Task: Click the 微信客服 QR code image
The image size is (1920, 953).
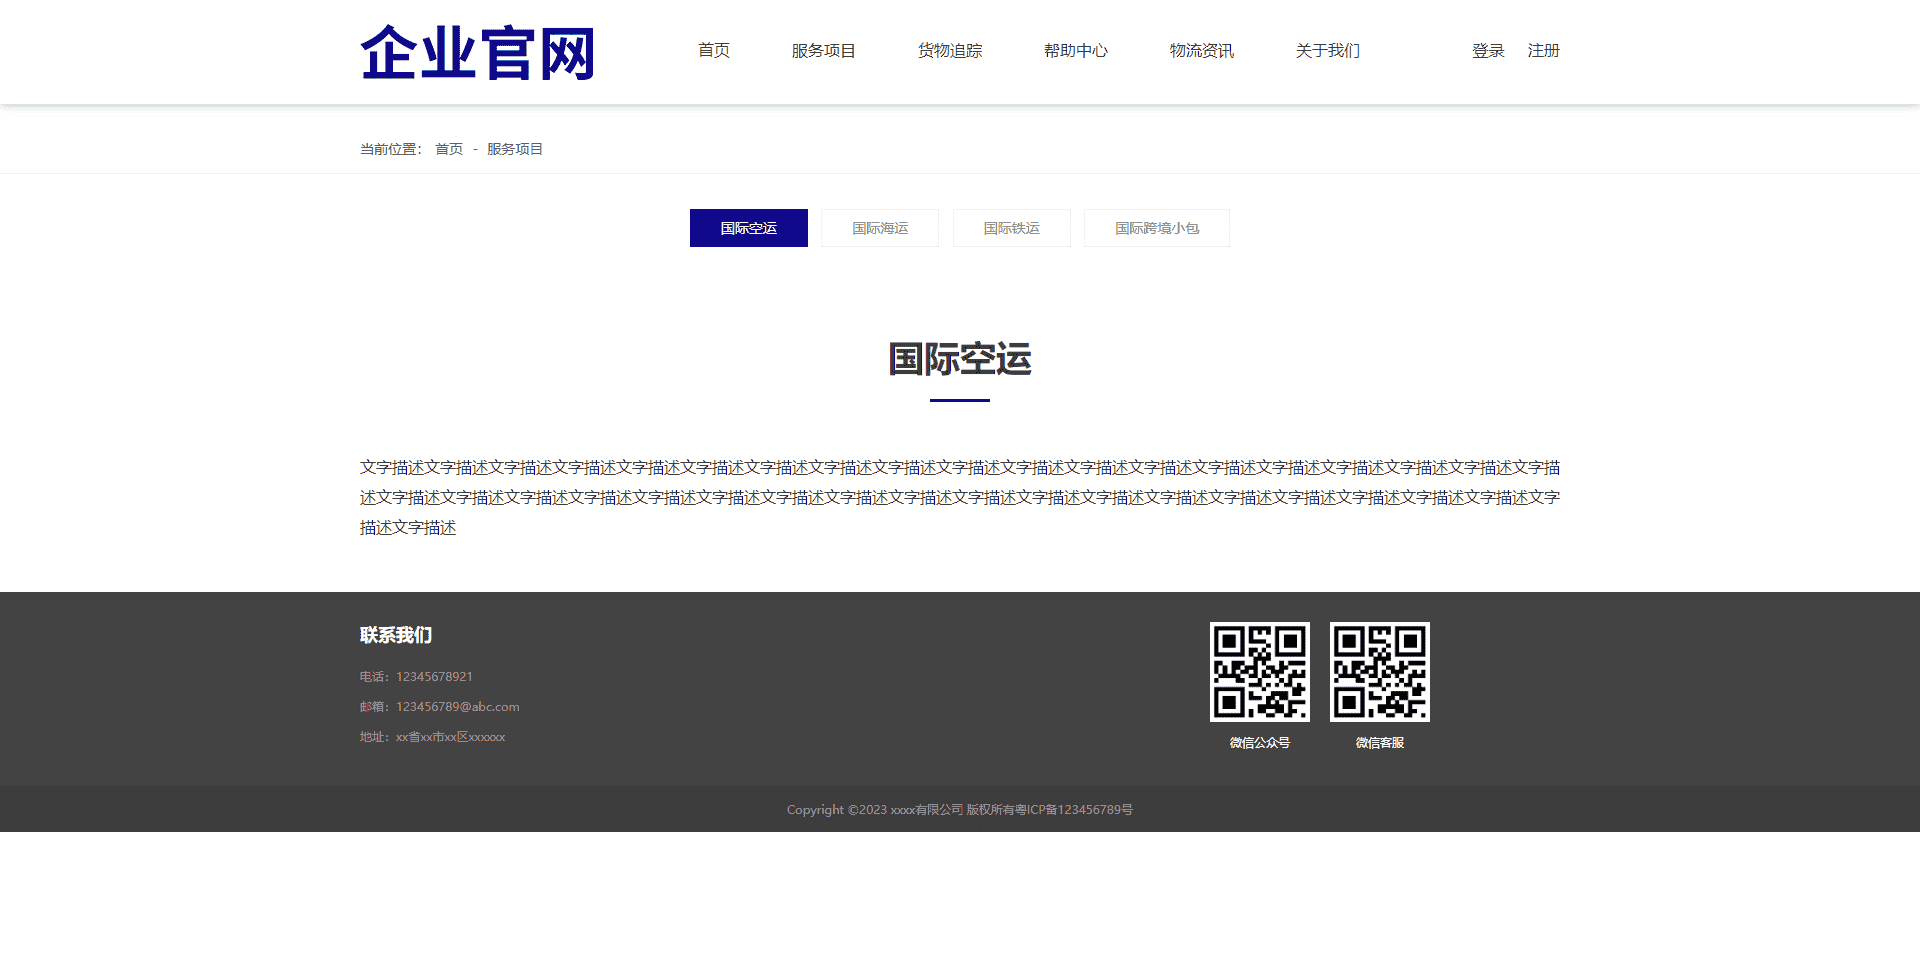Action: click(x=1380, y=672)
